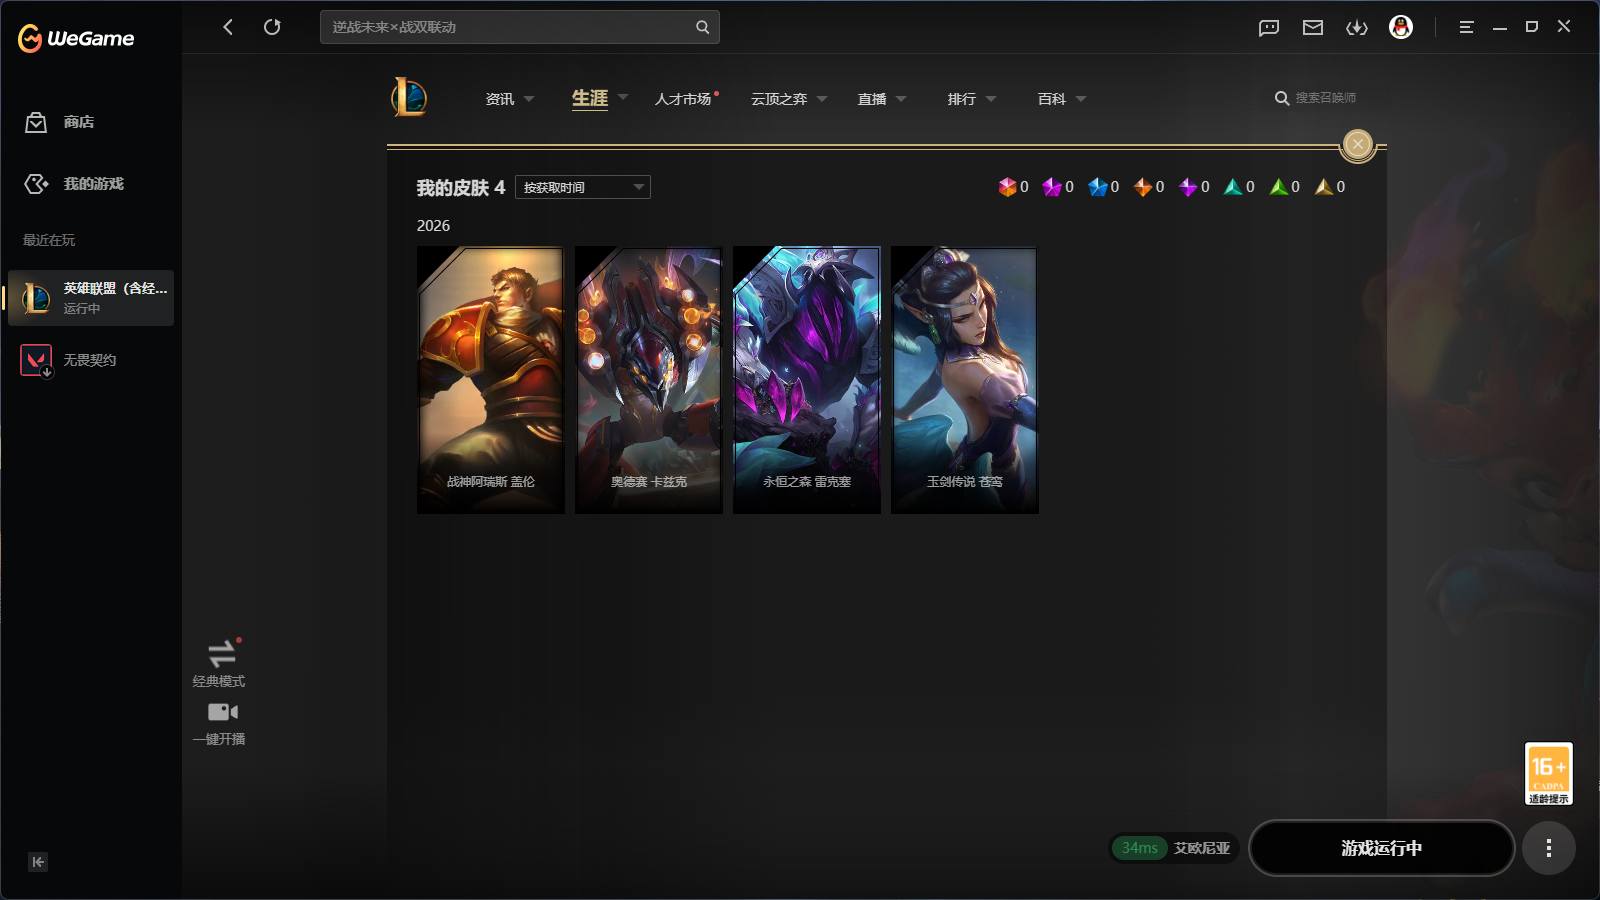Click the 2026 year label
This screenshot has height=900, width=1600.
click(x=433, y=226)
